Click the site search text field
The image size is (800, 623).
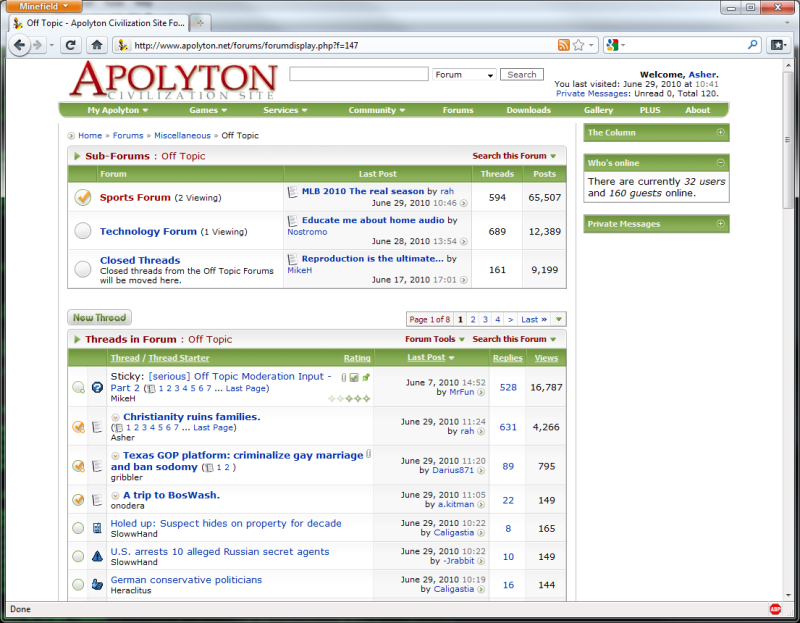click(x=358, y=75)
